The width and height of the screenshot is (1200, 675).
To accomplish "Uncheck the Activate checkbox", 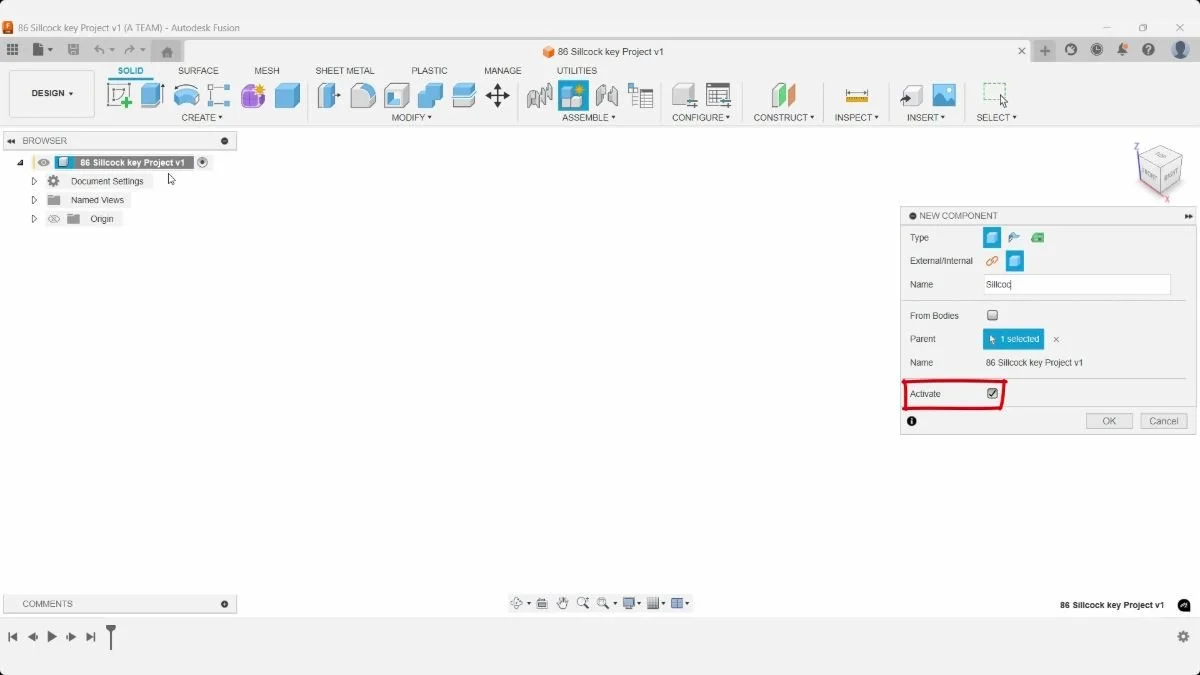I will (992, 394).
